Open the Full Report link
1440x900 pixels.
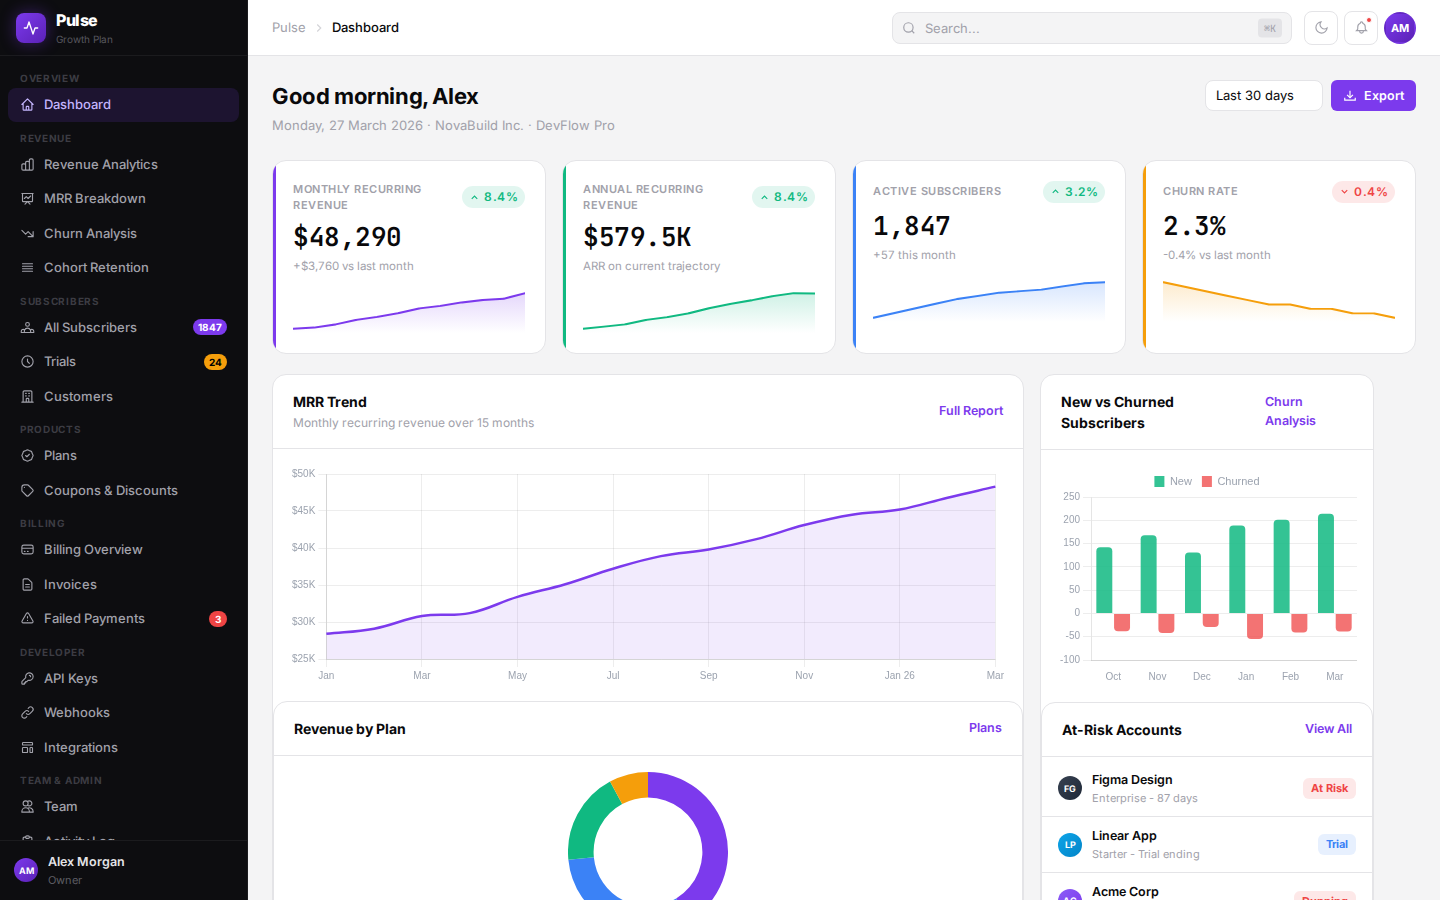(971, 411)
